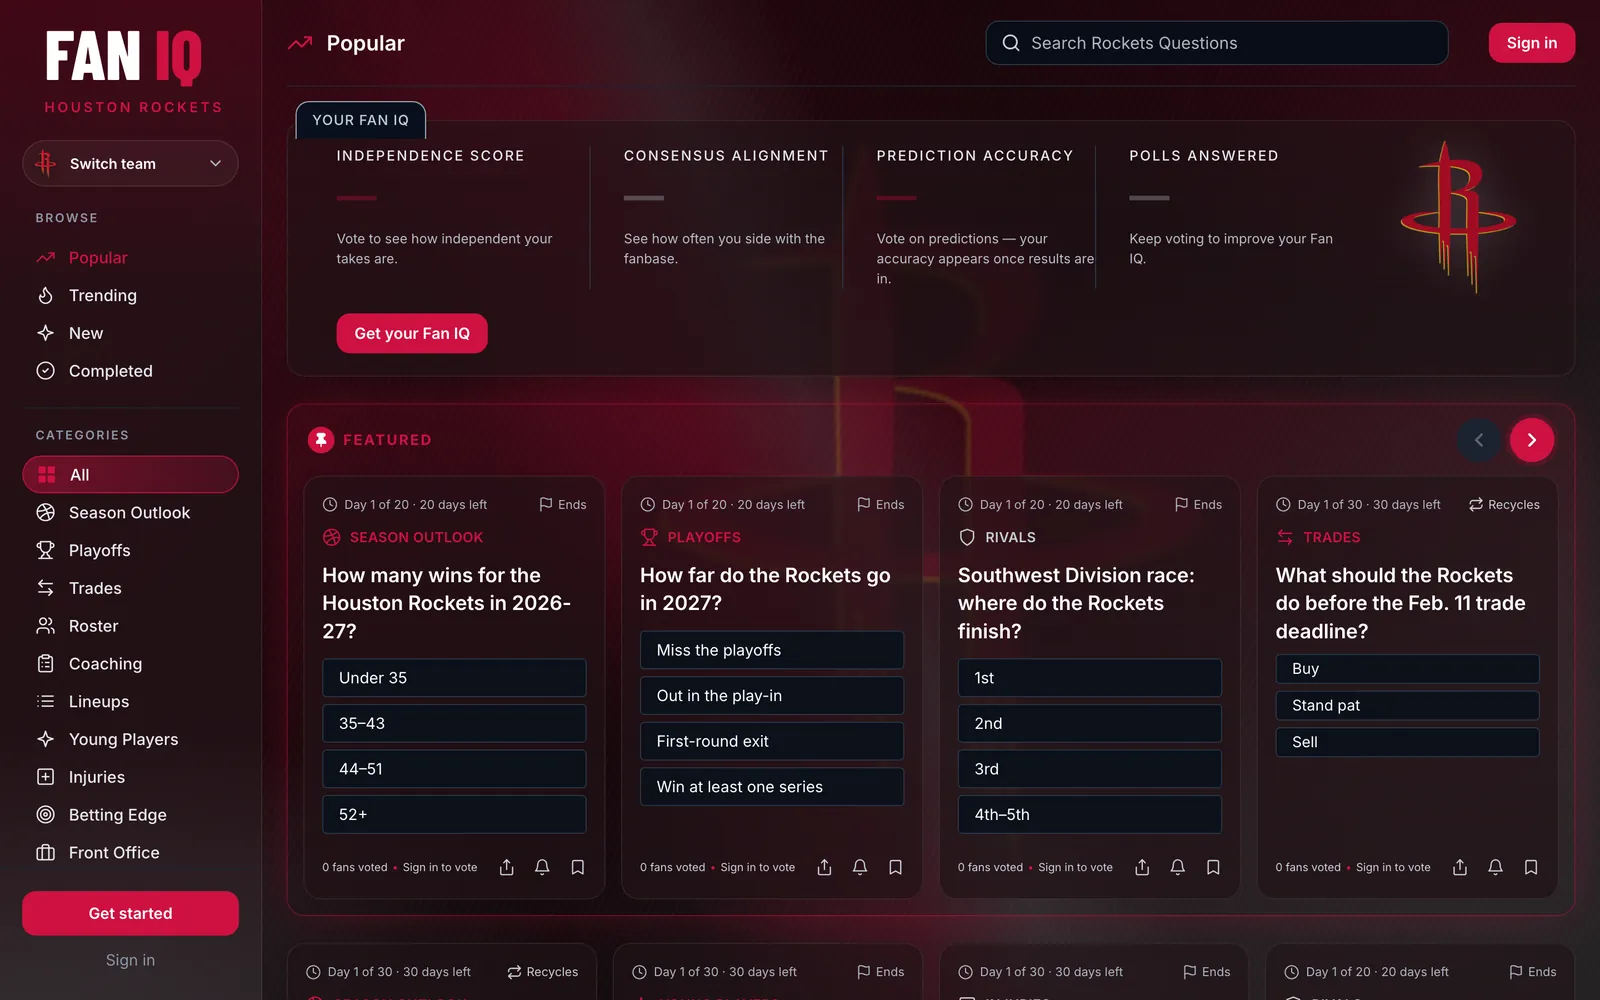Open the Trades category in sidebar
This screenshot has height=1000, width=1600.
pos(130,588)
